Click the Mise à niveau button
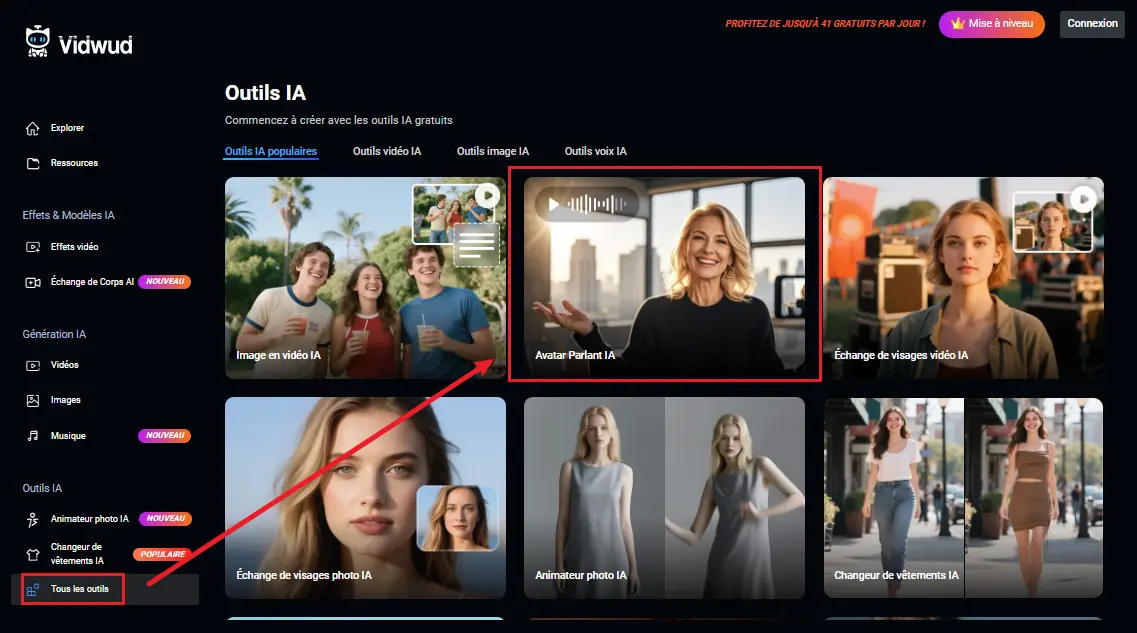Image resolution: width=1137 pixels, height=633 pixels. tap(991, 24)
